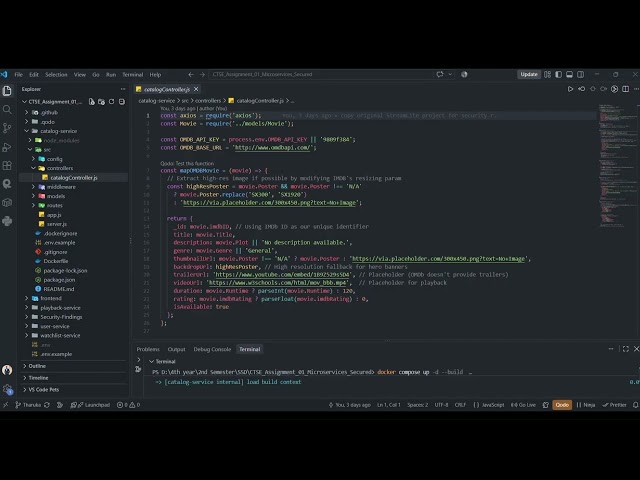Screen dimensions: 640x480
Task: Click New Folder icon in Explorer header
Action: coord(101,102)
